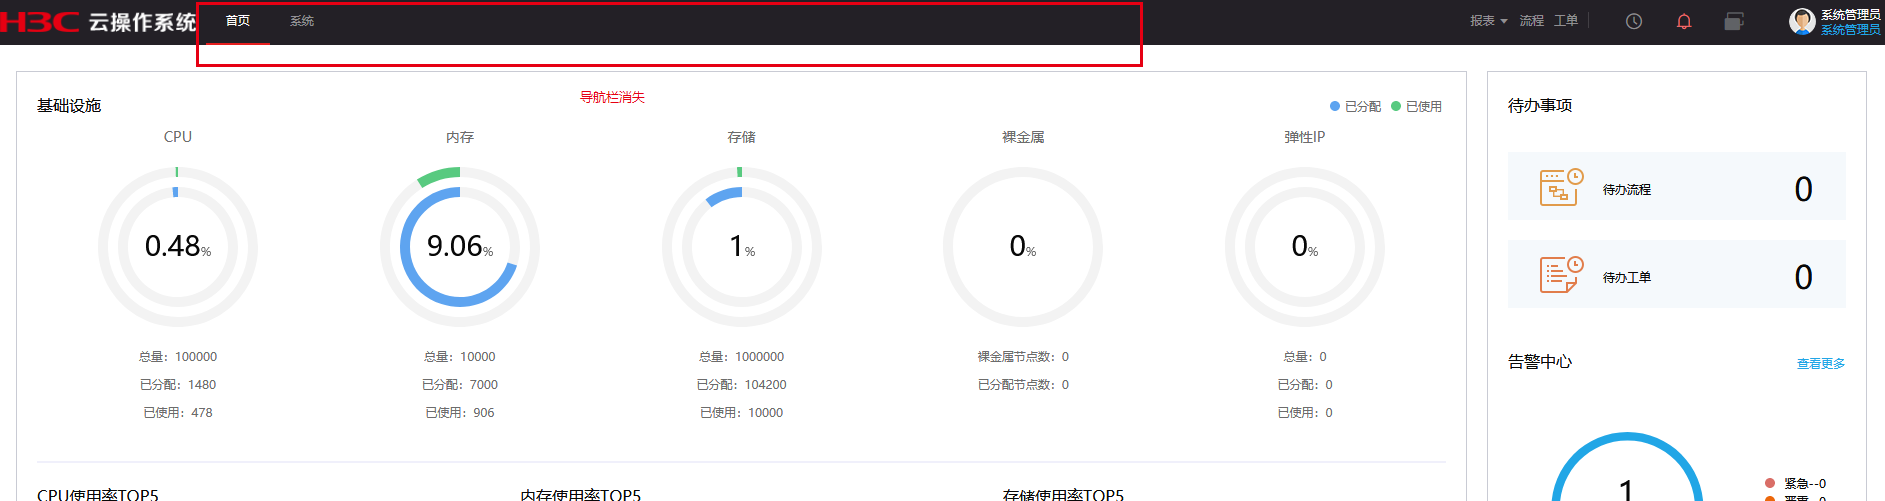Open the clock history icon in header
This screenshot has height=501, width=1885.
[1634, 21]
